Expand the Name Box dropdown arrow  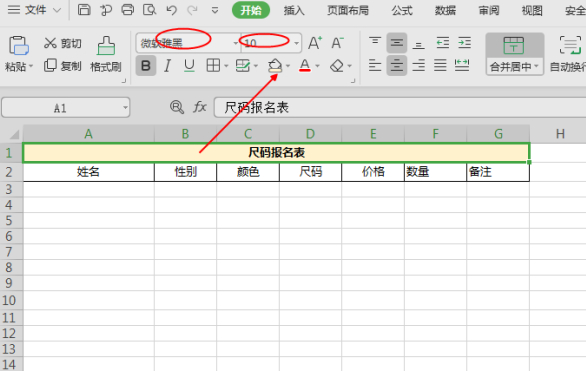point(125,108)
